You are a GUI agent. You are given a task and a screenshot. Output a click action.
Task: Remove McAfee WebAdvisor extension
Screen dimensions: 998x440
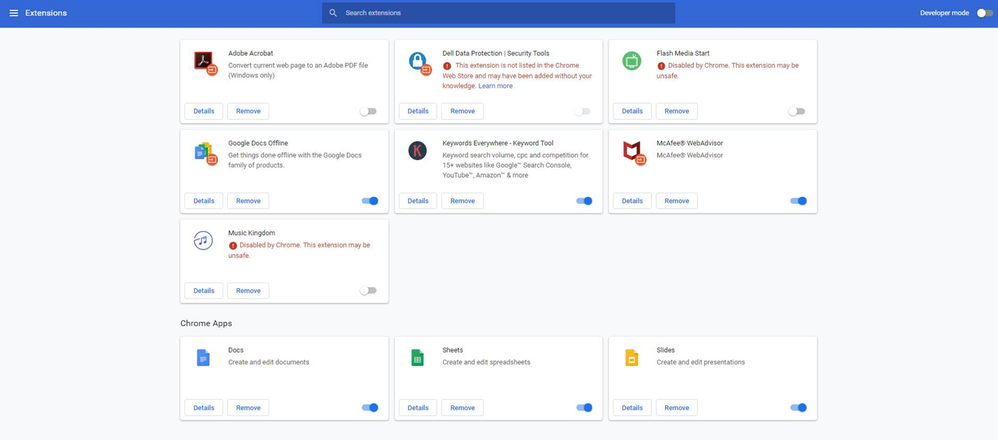(677, 201)
